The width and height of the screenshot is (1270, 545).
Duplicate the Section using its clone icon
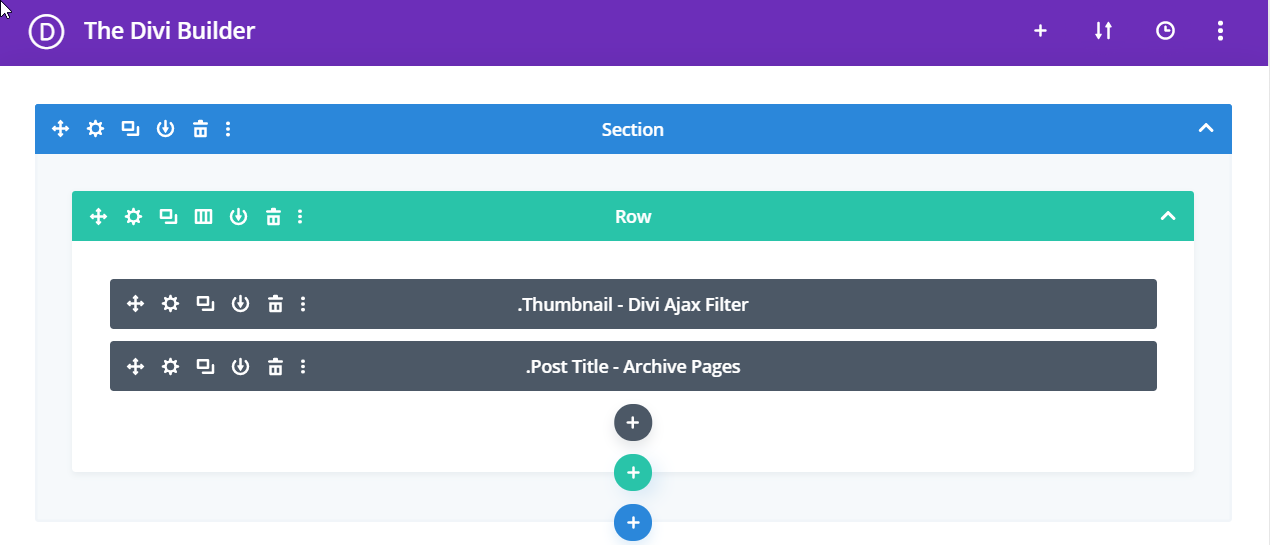point(130,129)
